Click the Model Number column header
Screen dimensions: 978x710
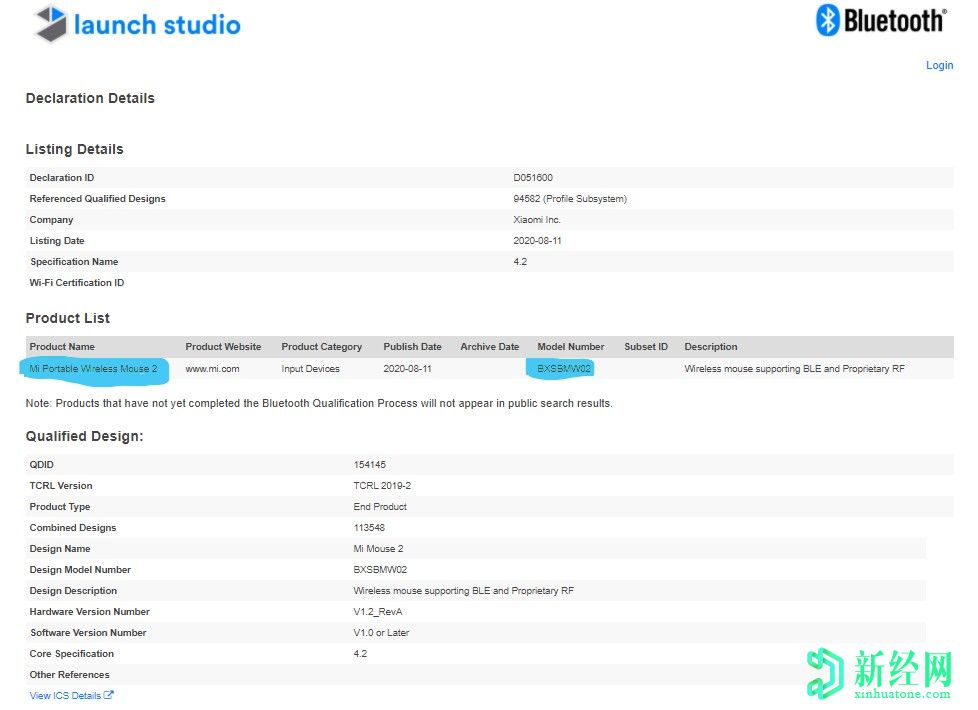570,347
